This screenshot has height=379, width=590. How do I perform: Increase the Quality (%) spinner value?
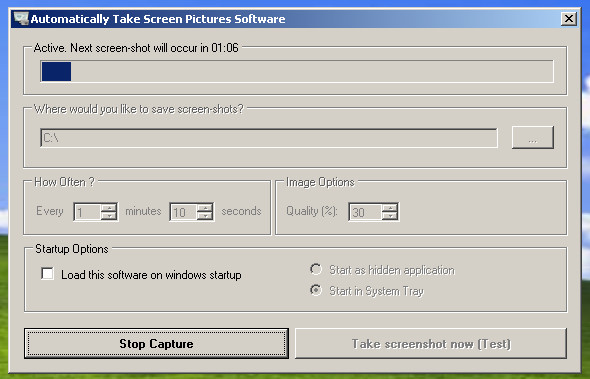pyautogui.click(x=390, y=208)
